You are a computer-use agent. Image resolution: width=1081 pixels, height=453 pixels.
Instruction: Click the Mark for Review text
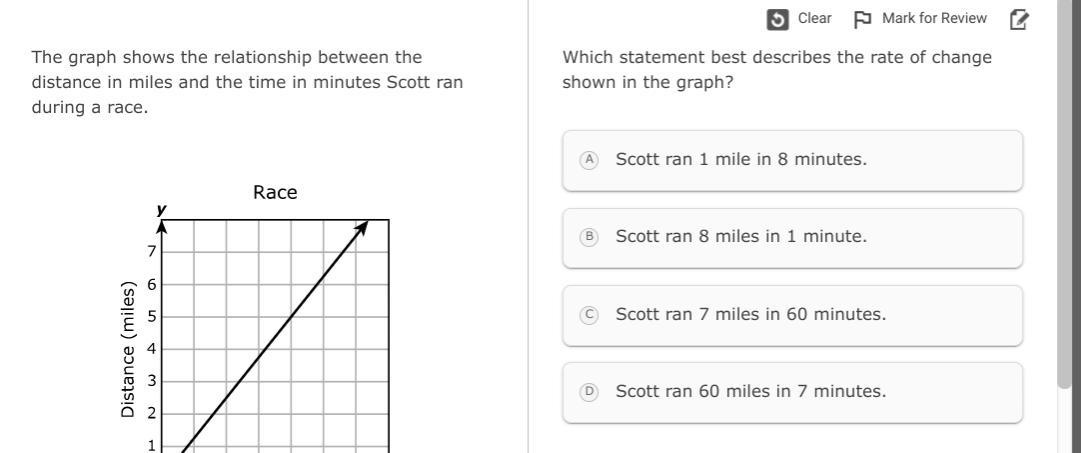[934, 19]
